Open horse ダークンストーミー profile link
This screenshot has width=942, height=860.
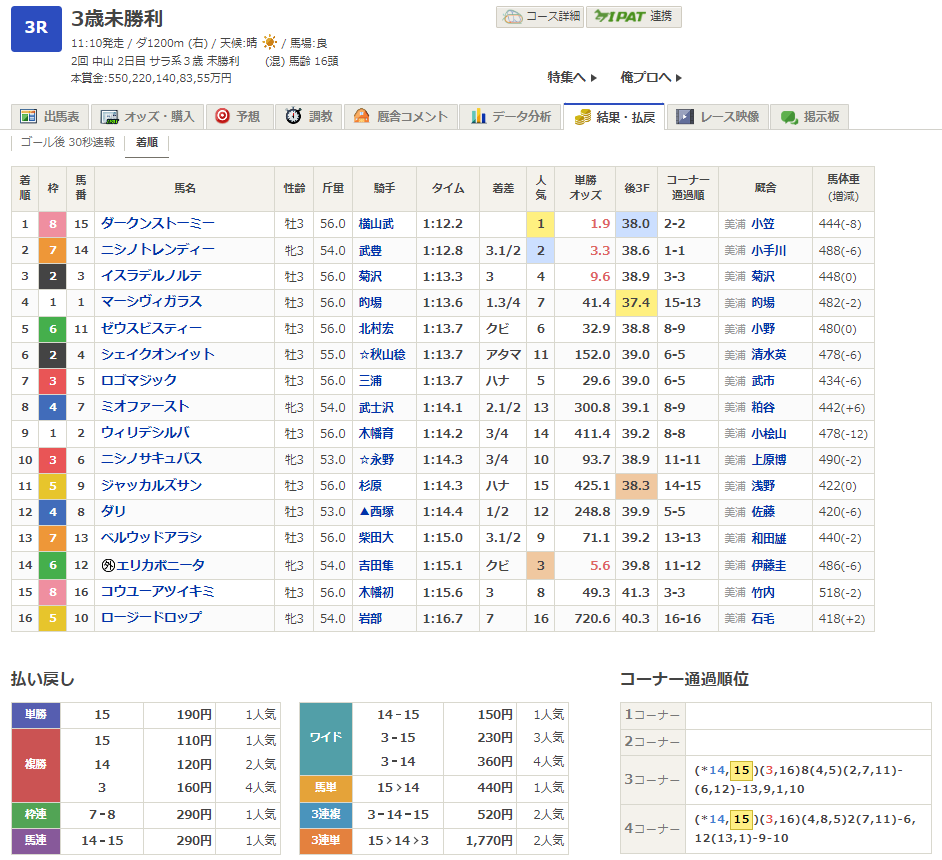point(158,224)
